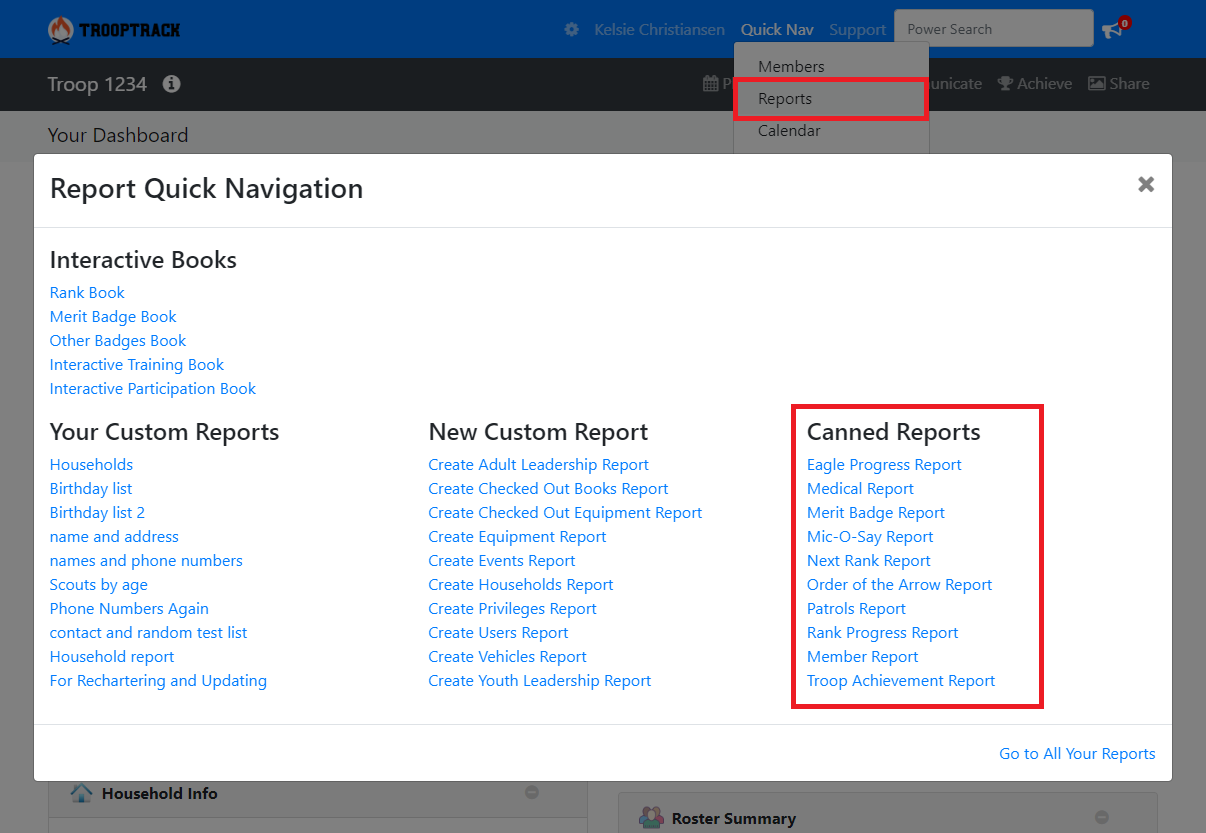Select Calendar in Quick Nav dropdown

pos(789,131)
